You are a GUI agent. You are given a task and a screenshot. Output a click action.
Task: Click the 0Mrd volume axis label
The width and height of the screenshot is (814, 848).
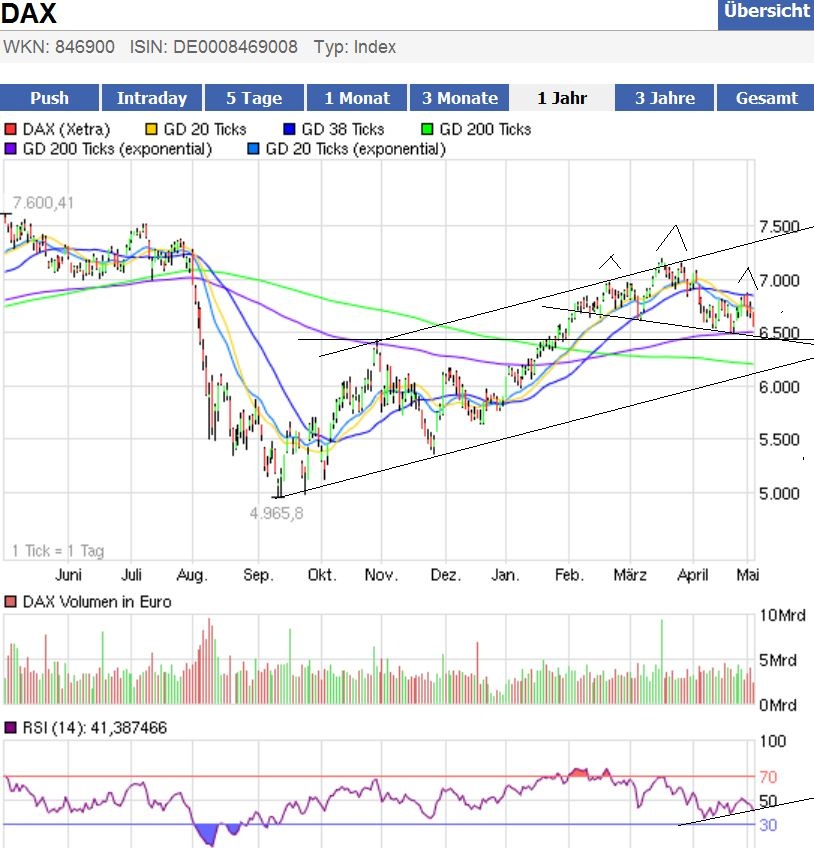pos(778,705)
